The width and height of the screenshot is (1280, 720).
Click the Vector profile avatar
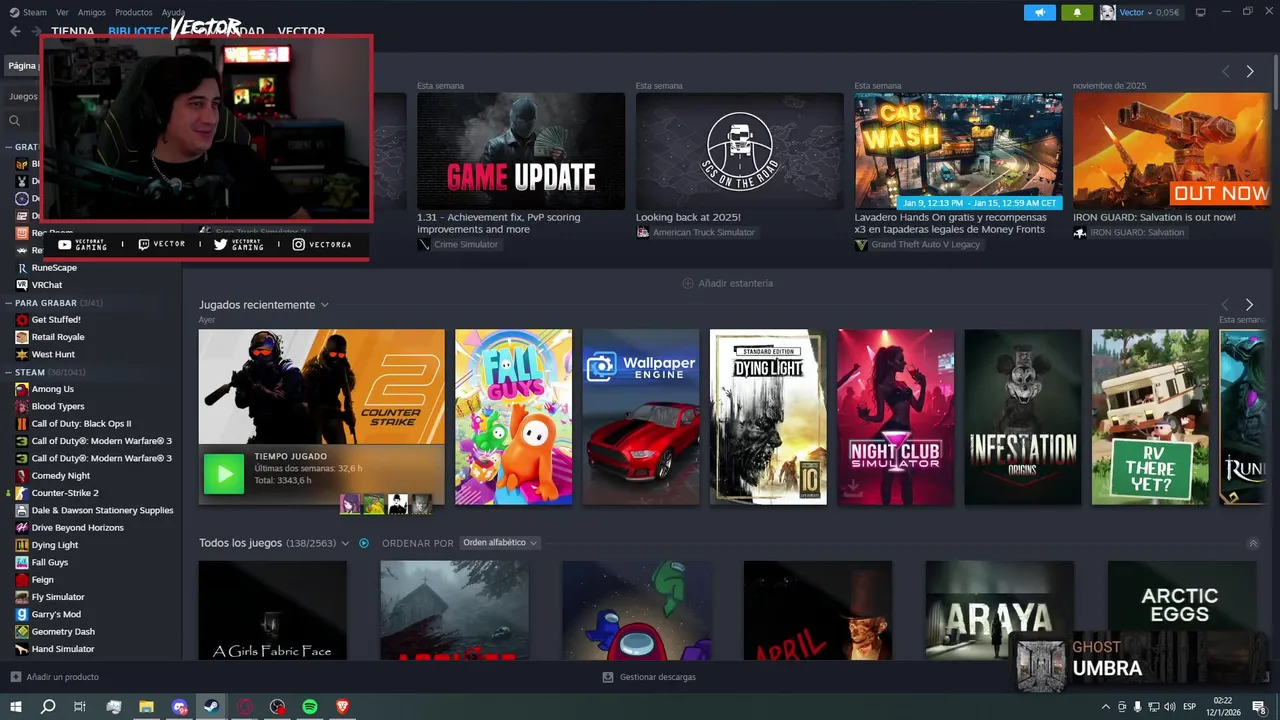coord(1108,12)
